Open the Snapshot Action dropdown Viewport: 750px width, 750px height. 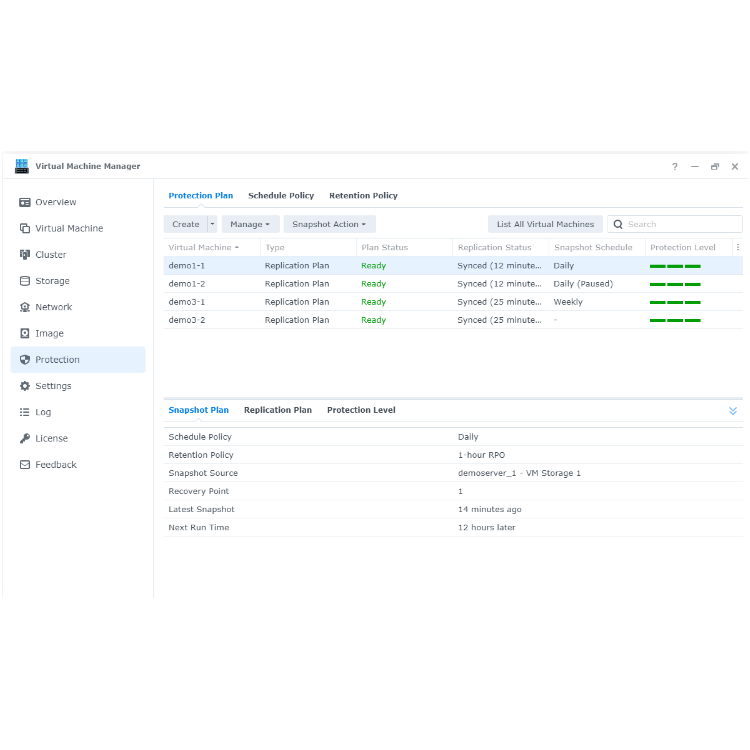[330, 224]
